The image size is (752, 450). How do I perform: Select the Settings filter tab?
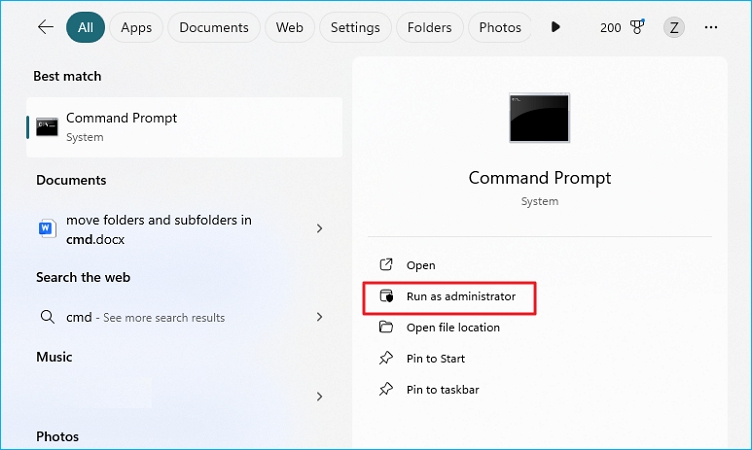tap(355, 27)
